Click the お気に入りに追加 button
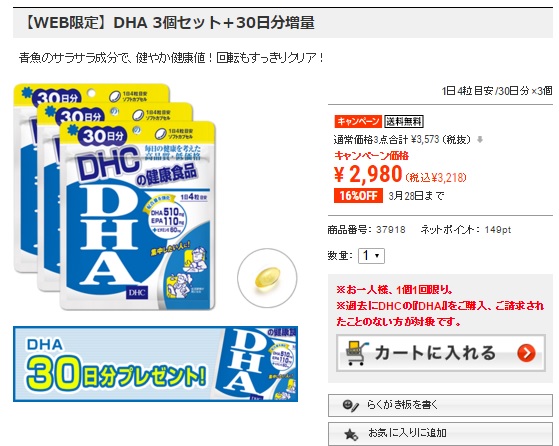Screen dimensions: 559x446 [440, 434]
